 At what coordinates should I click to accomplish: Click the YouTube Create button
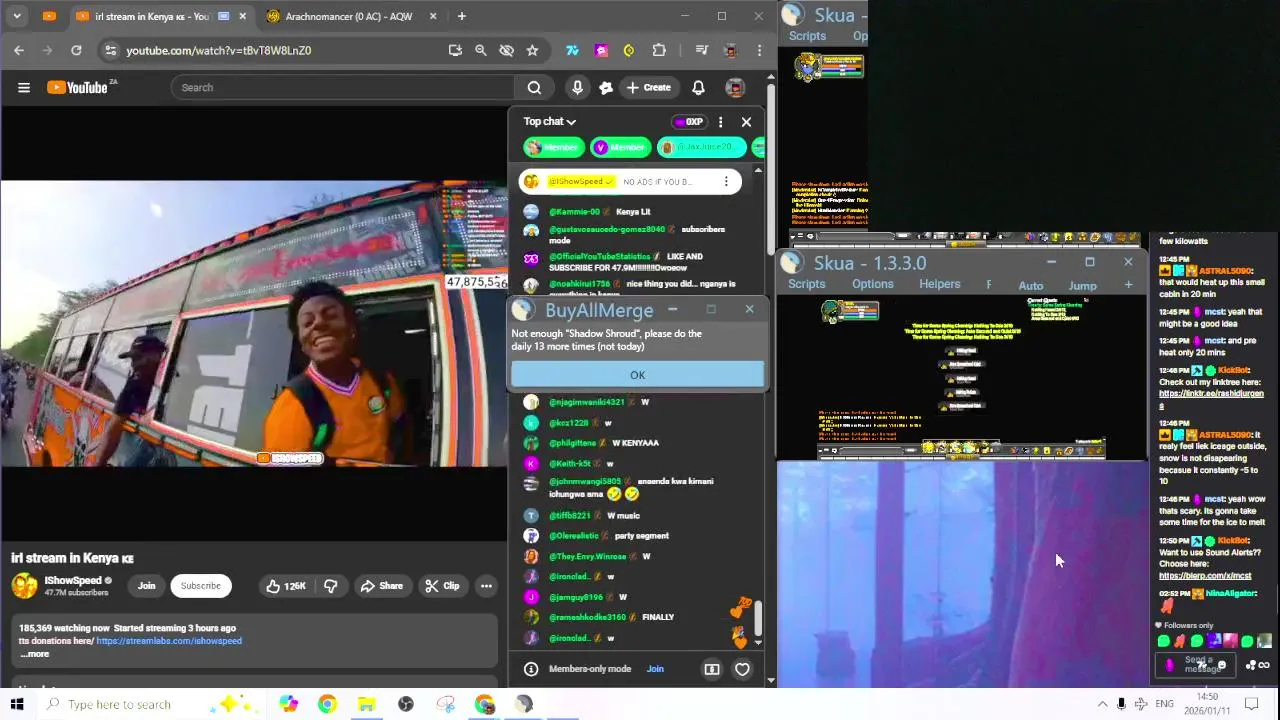pos(648,87)
